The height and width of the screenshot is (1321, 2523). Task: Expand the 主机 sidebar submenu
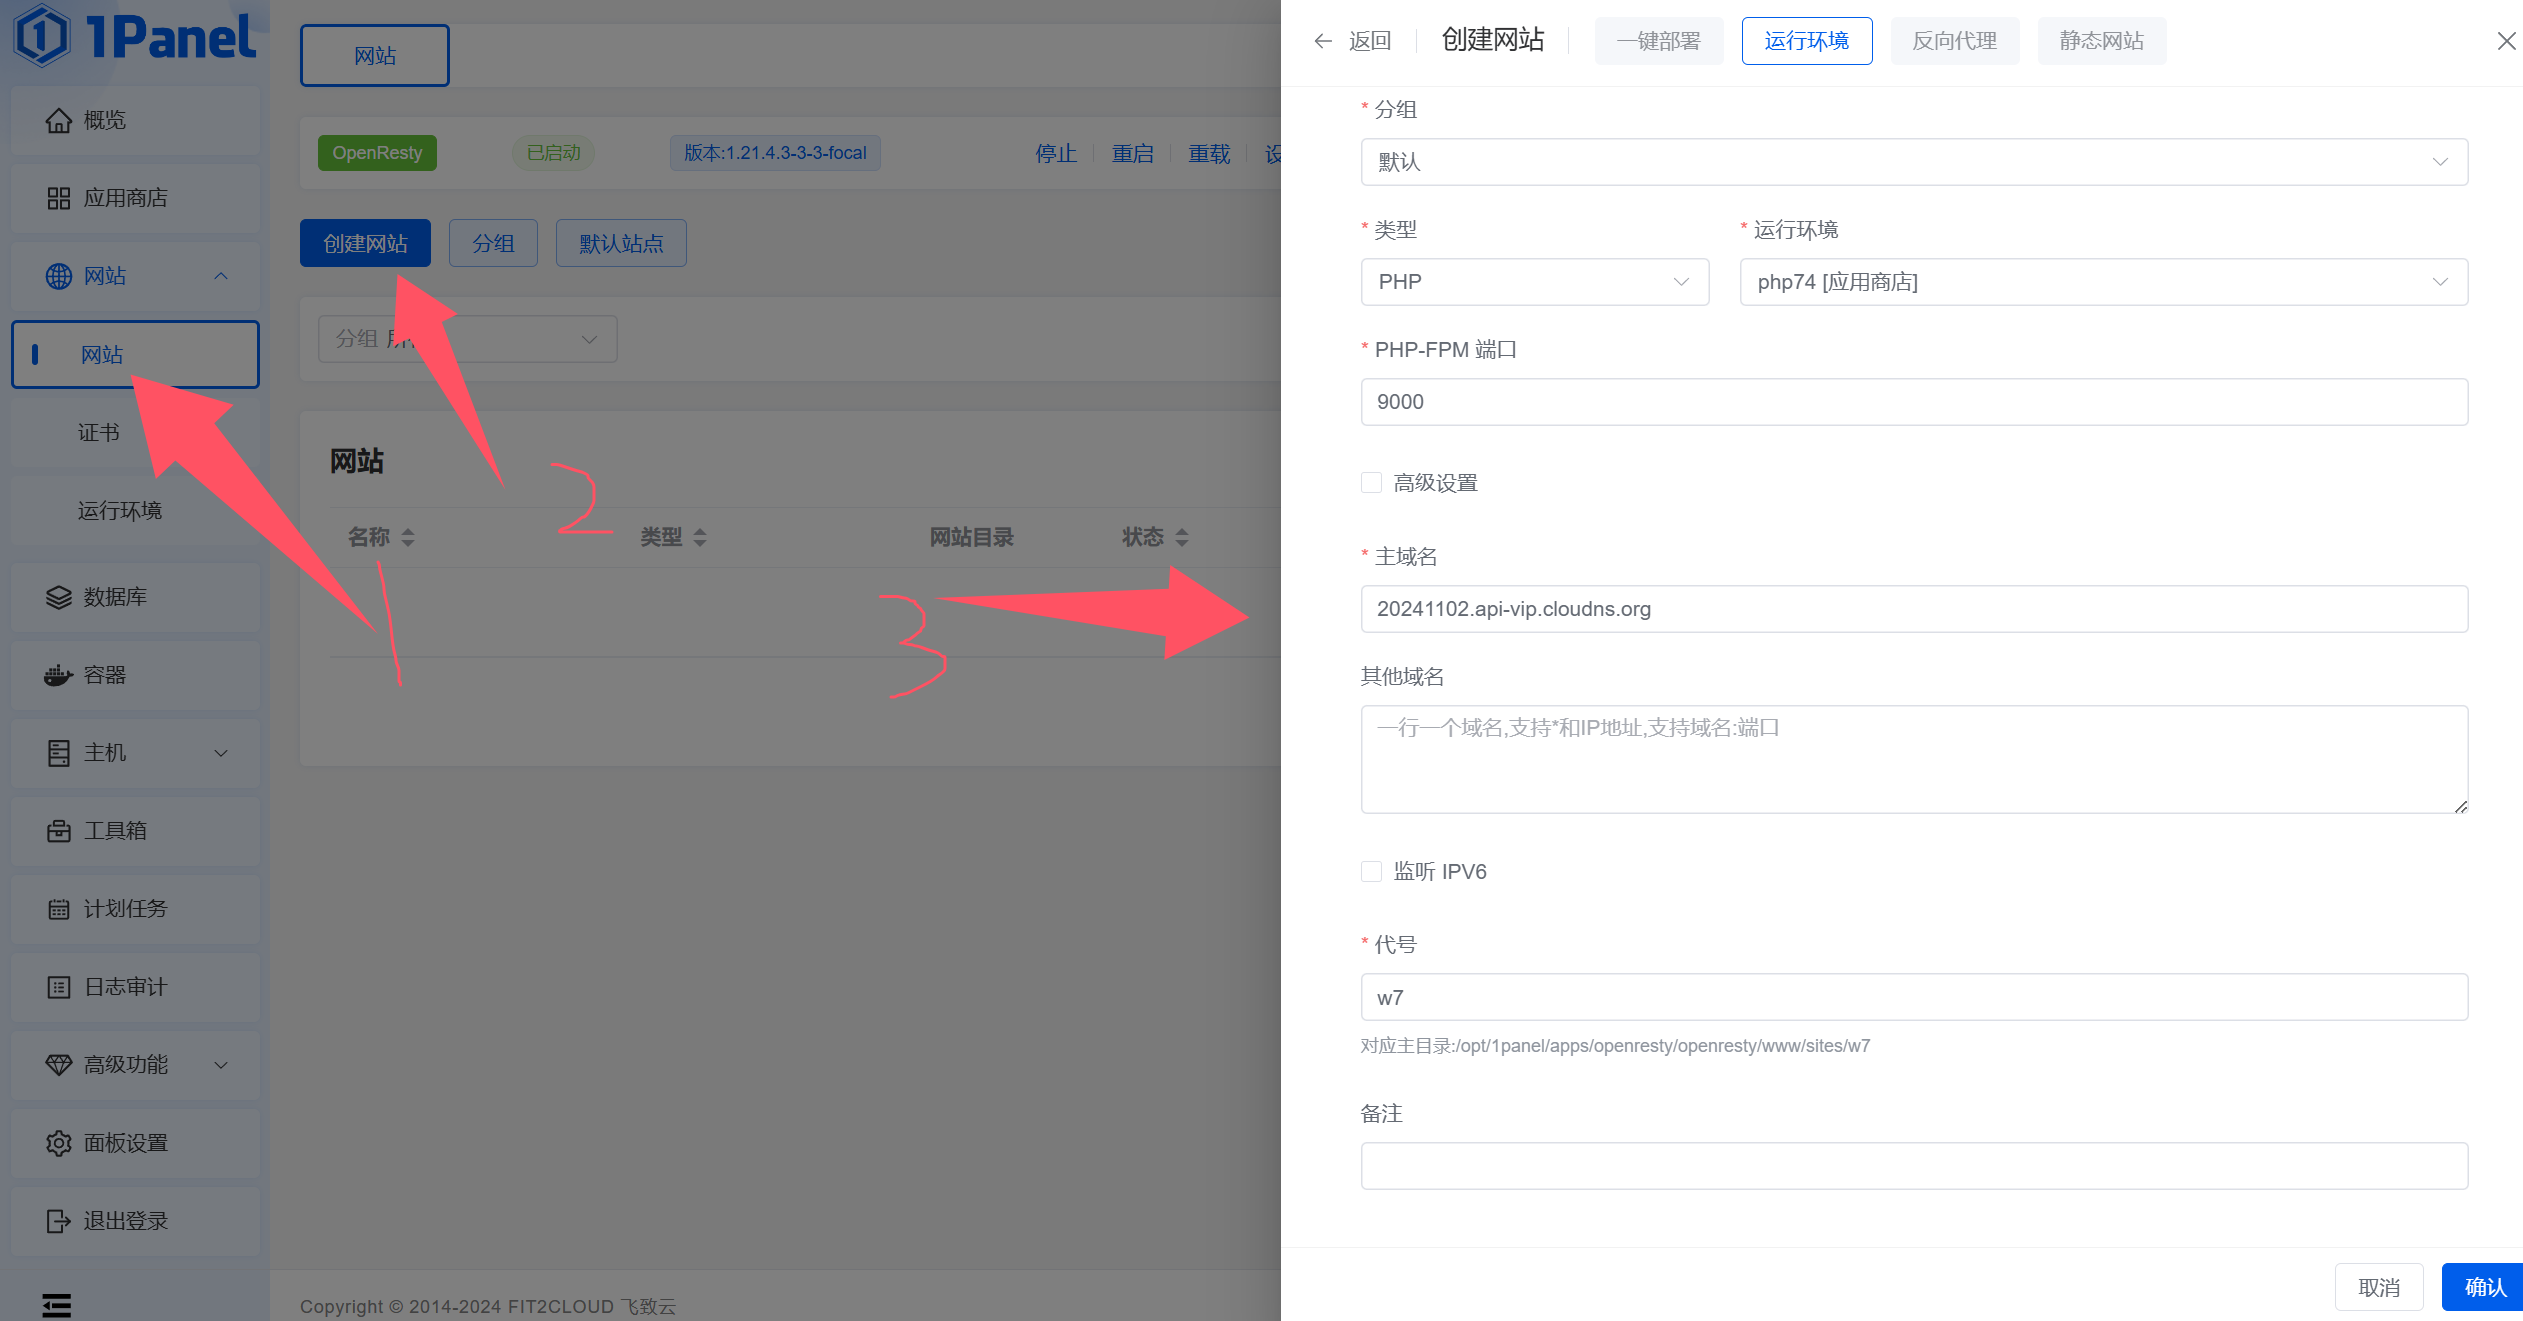point(221,753)
